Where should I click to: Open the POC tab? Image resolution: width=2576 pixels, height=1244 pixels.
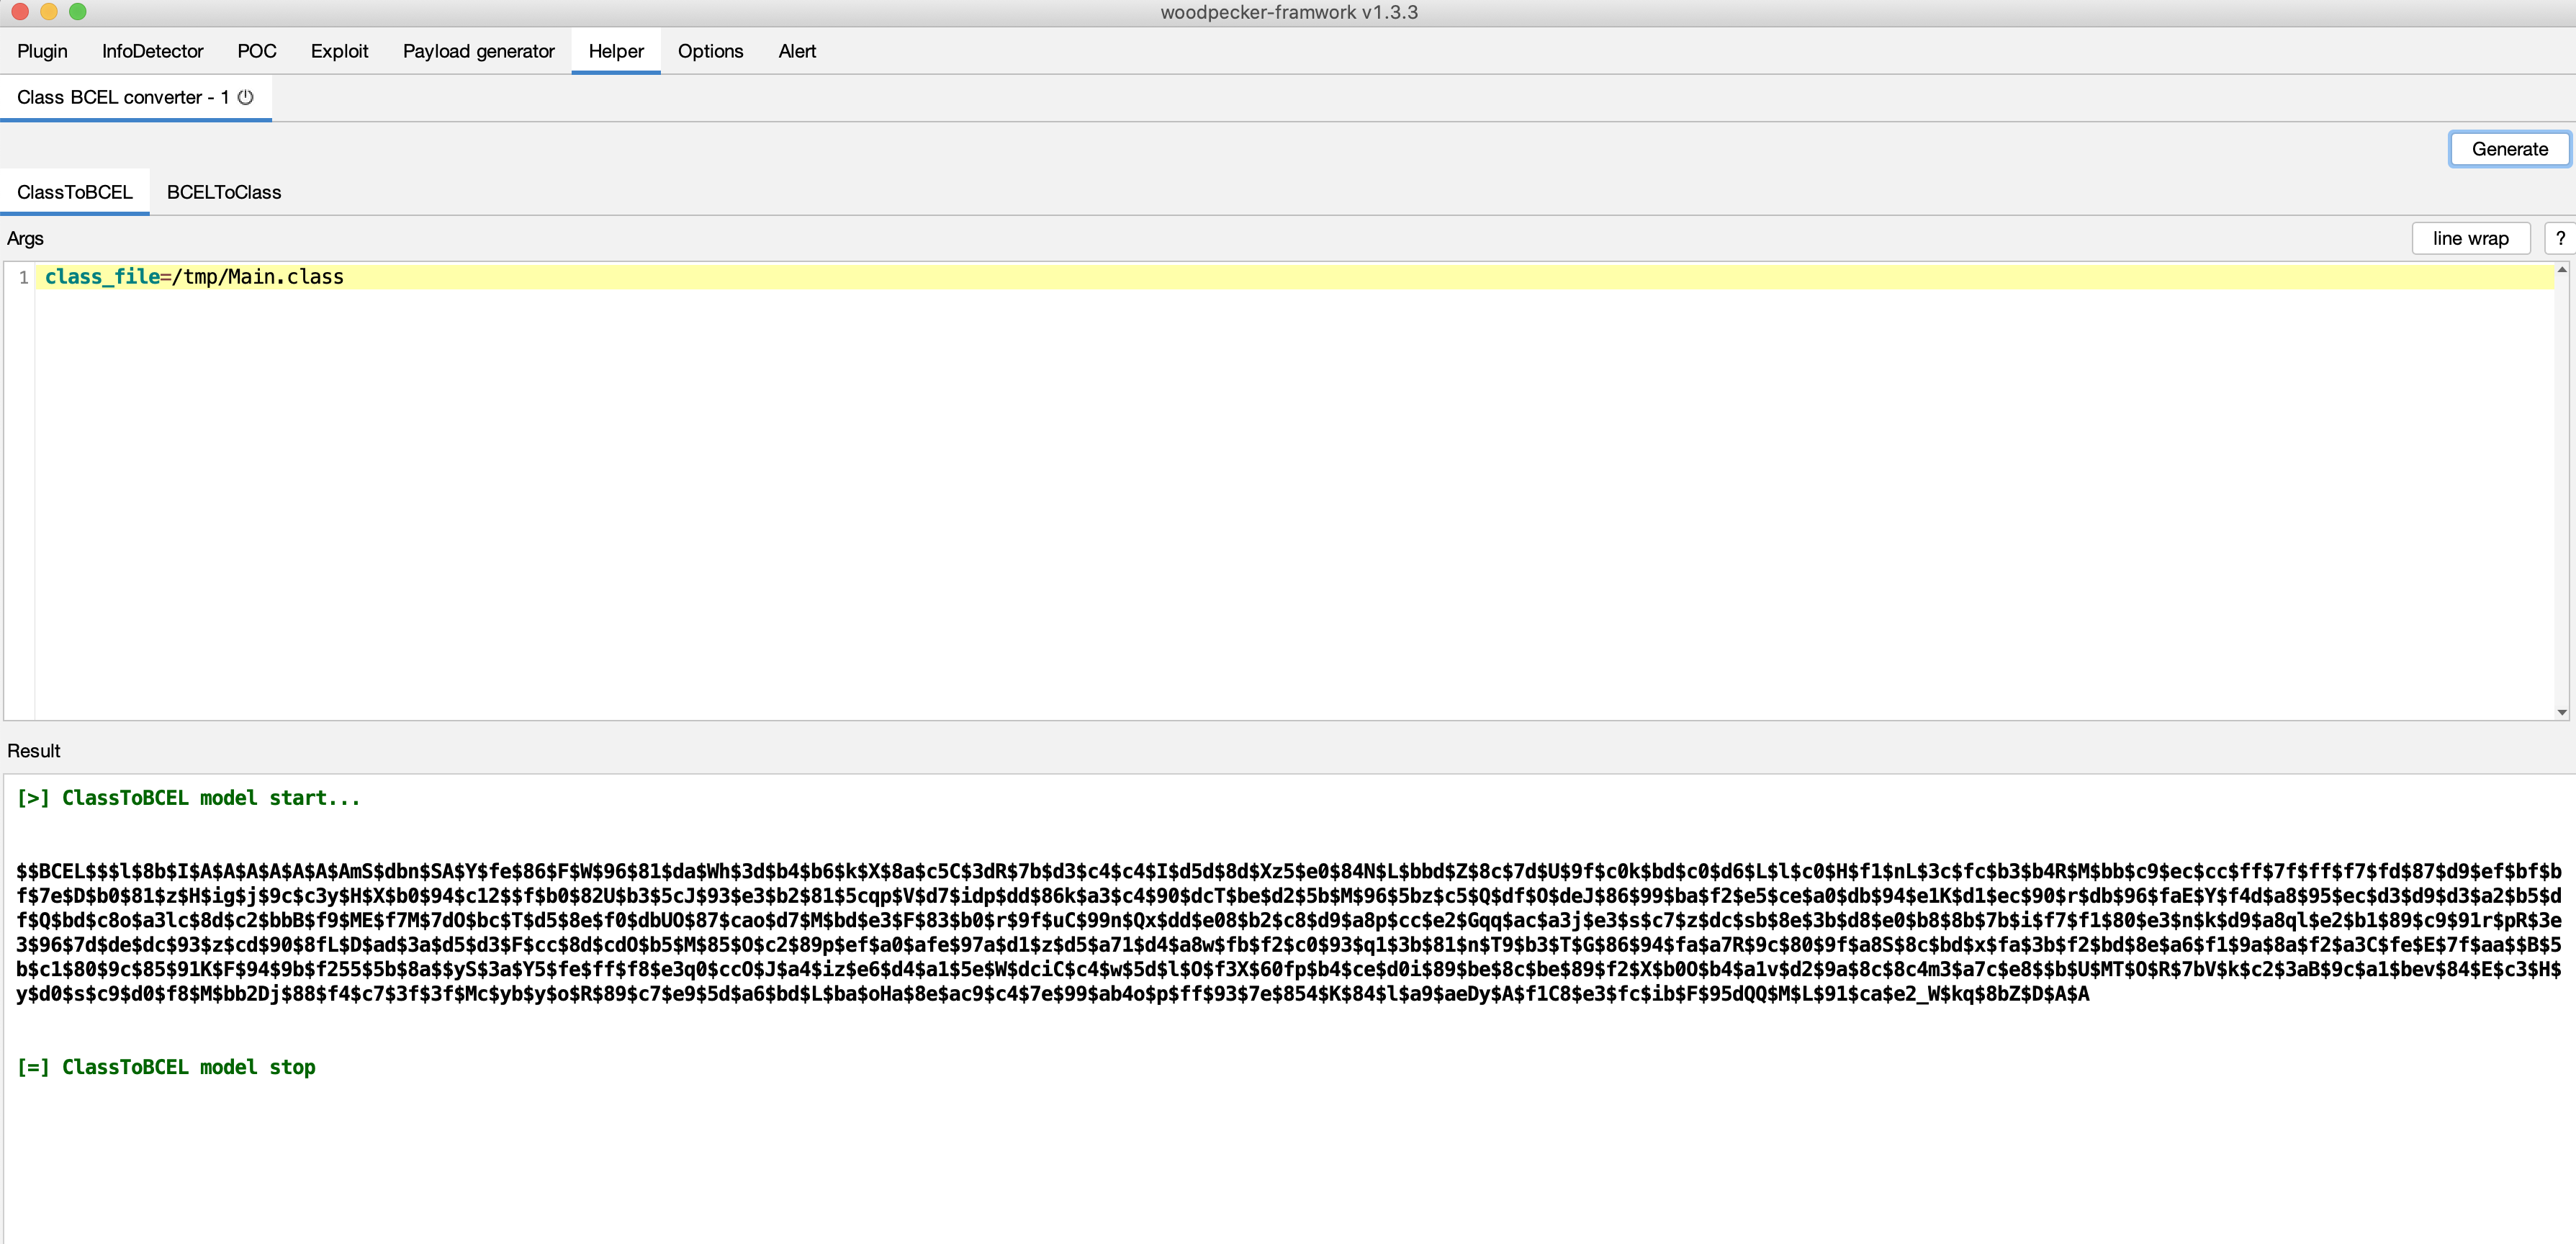[x=256, y=51]
